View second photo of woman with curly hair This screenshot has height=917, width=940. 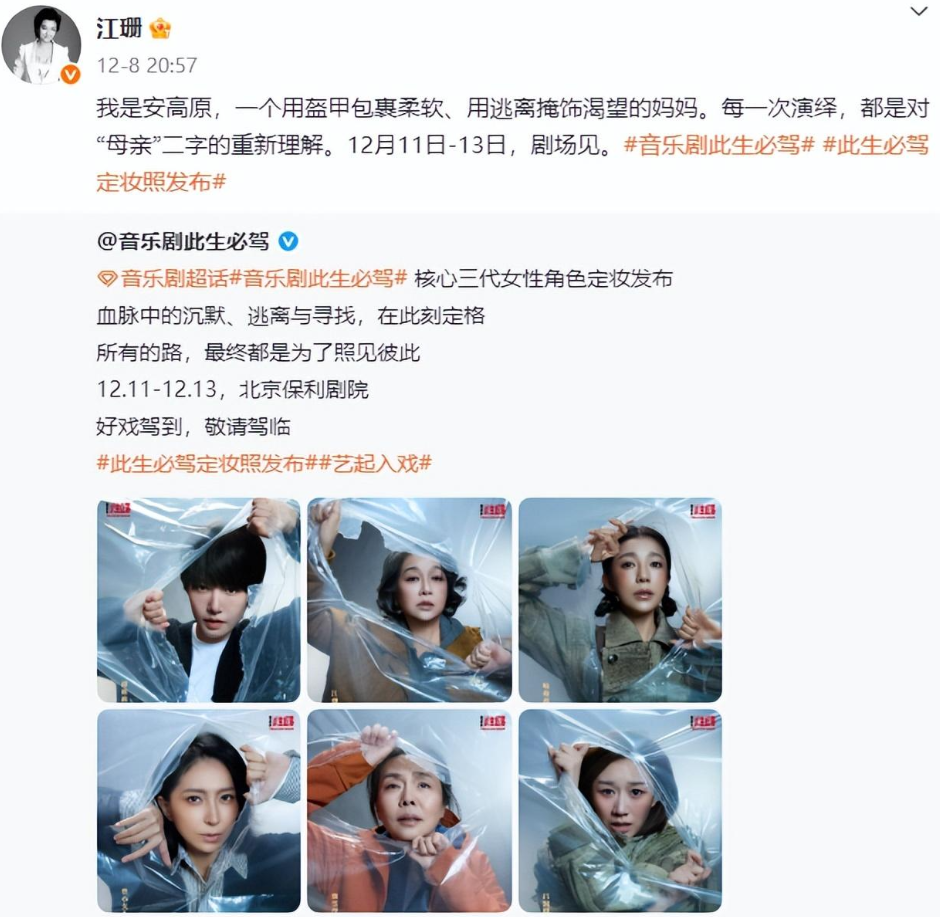(409, 600)
